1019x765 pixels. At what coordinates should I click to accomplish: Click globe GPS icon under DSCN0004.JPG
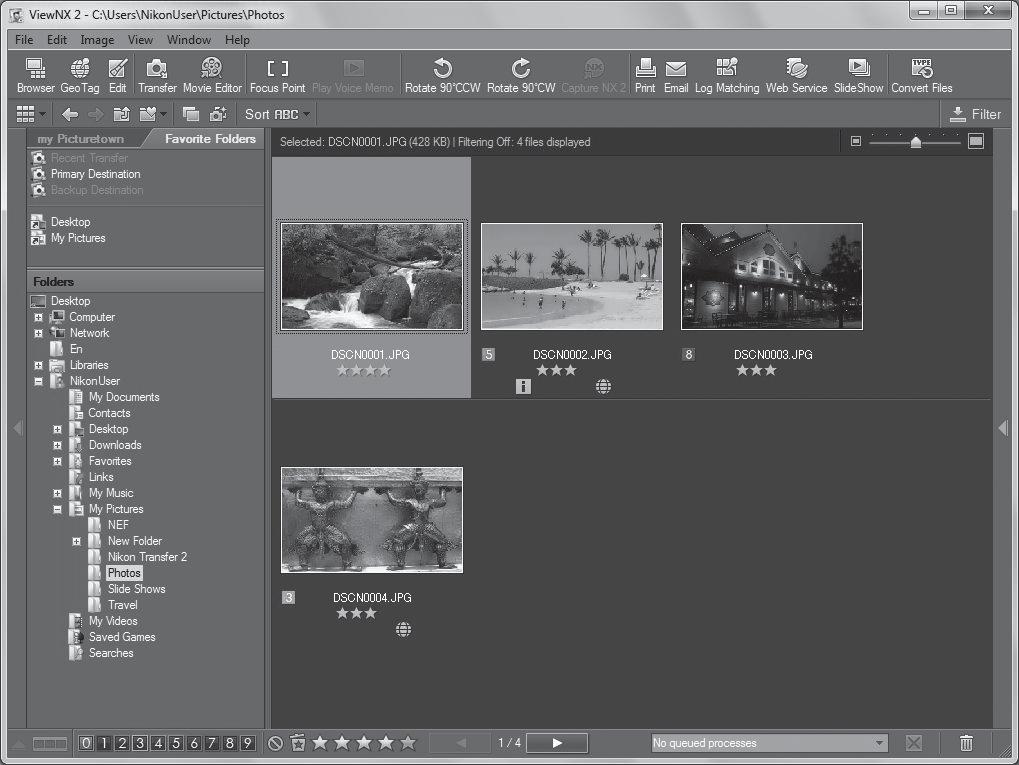point(403,629)
